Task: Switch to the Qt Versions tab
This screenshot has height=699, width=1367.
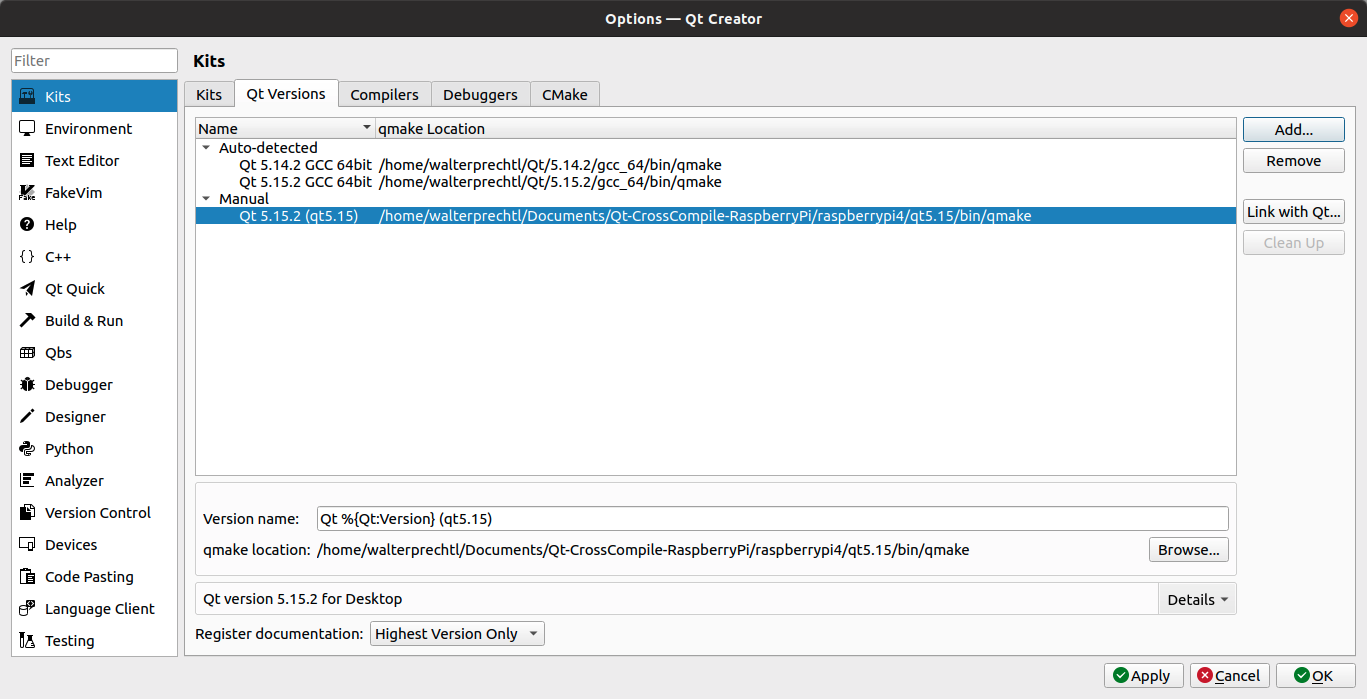Action: (286, 93)
